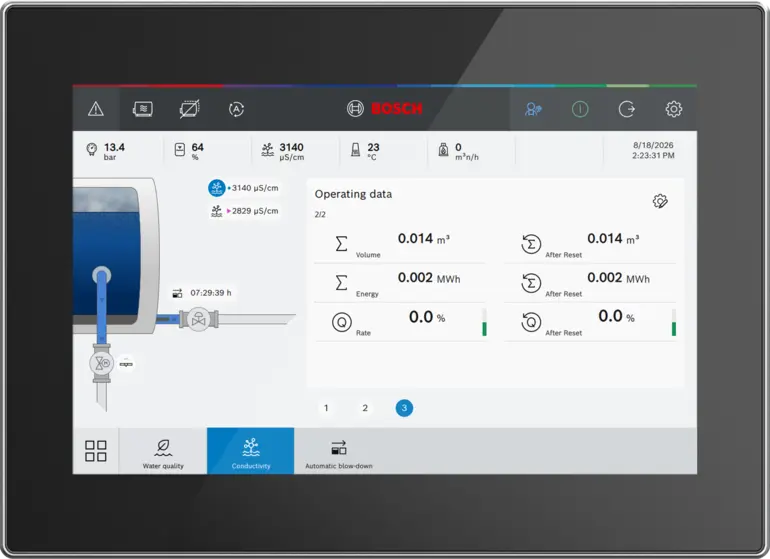Click the boiler tank graphic
The height and width of the screenshot is (559, 770).
(x=114, y=256)
